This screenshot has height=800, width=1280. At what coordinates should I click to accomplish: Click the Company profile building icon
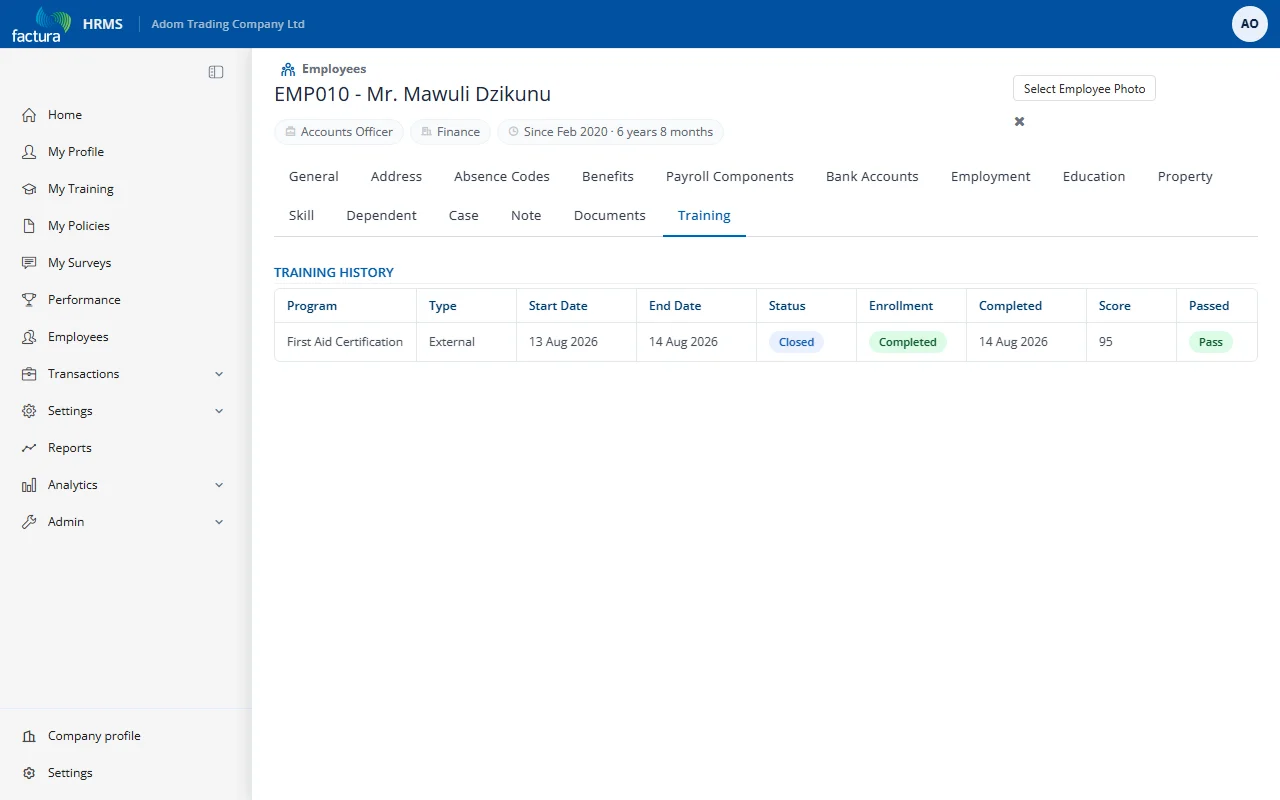click(29, 736)
